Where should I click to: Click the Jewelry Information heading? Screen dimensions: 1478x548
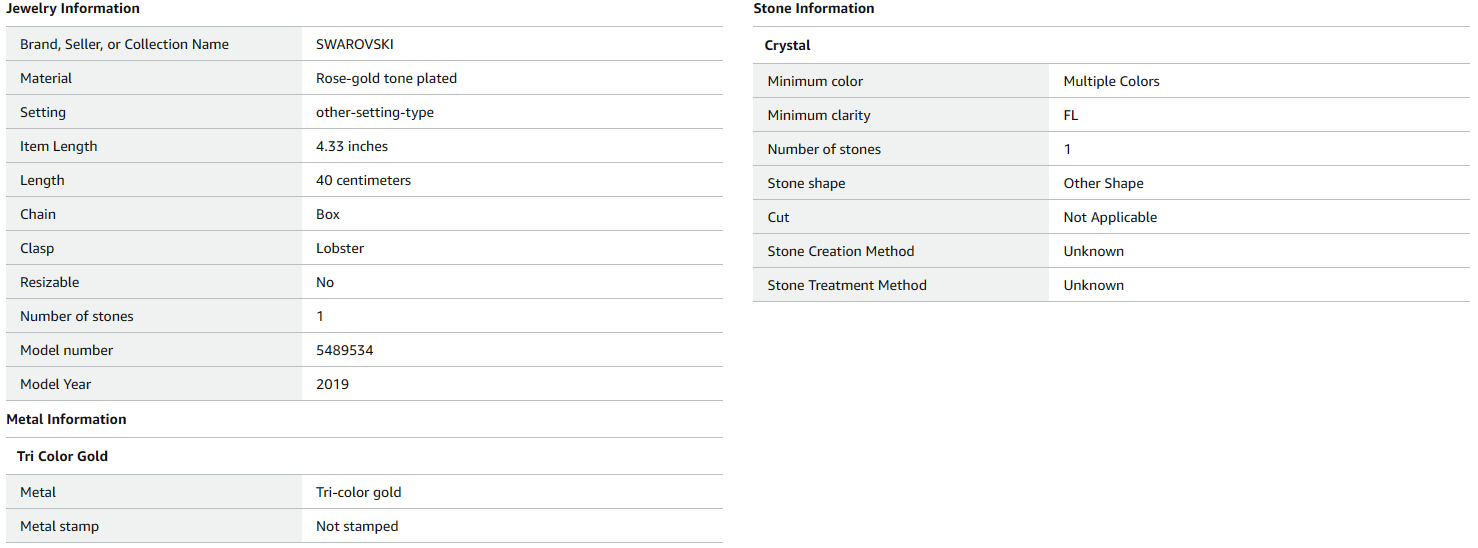[x=73, y=8]
